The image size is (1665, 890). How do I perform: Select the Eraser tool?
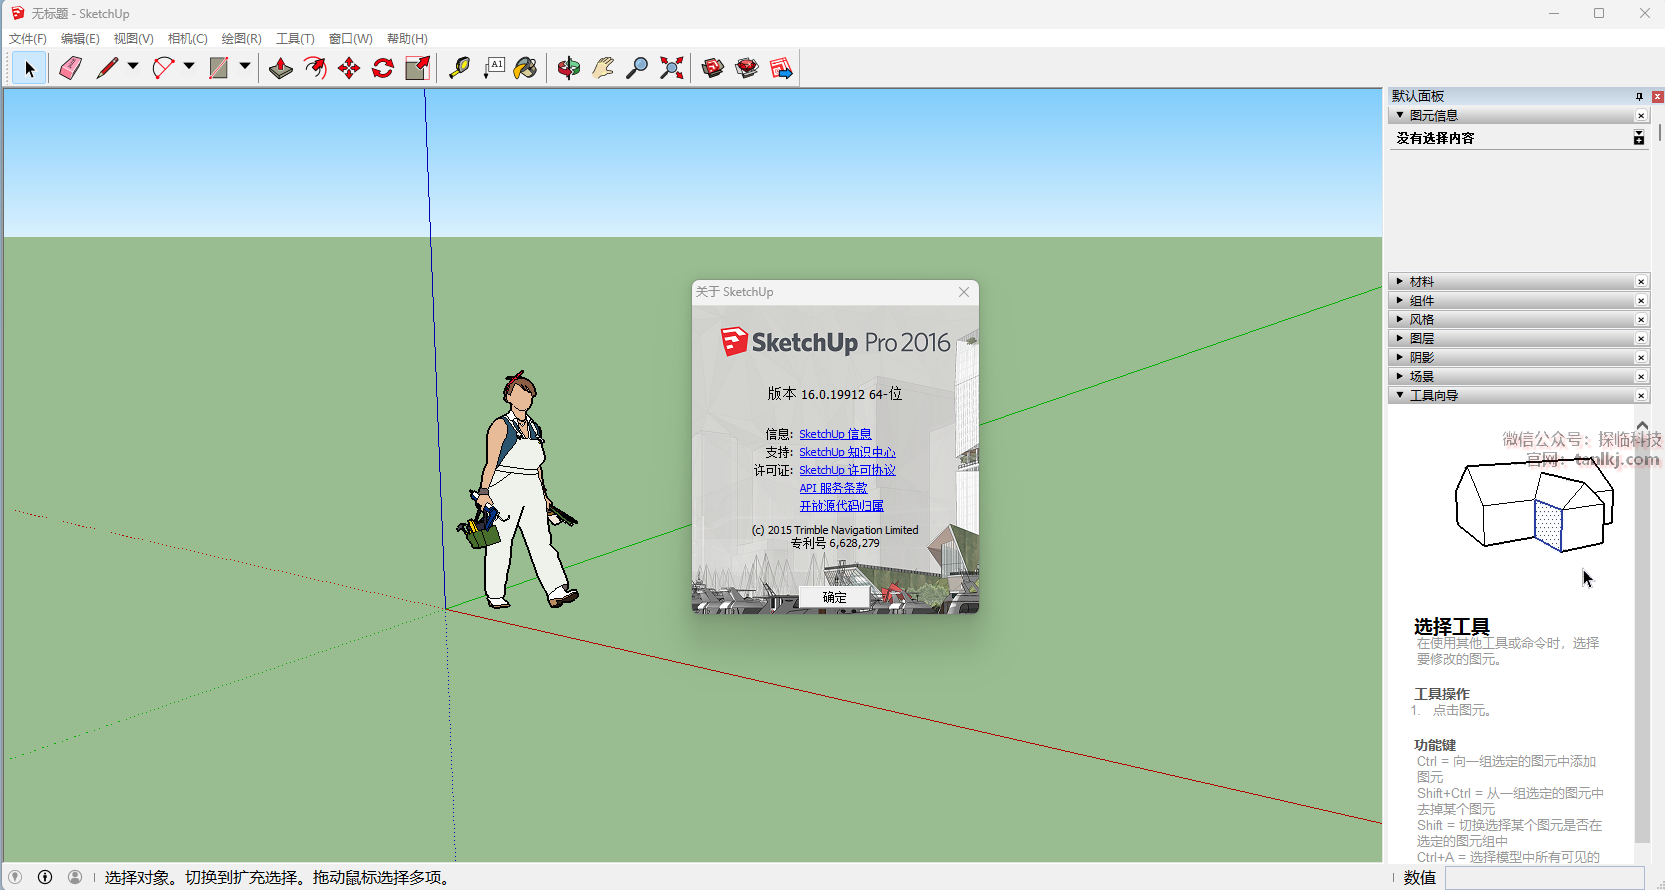(70, 68)
